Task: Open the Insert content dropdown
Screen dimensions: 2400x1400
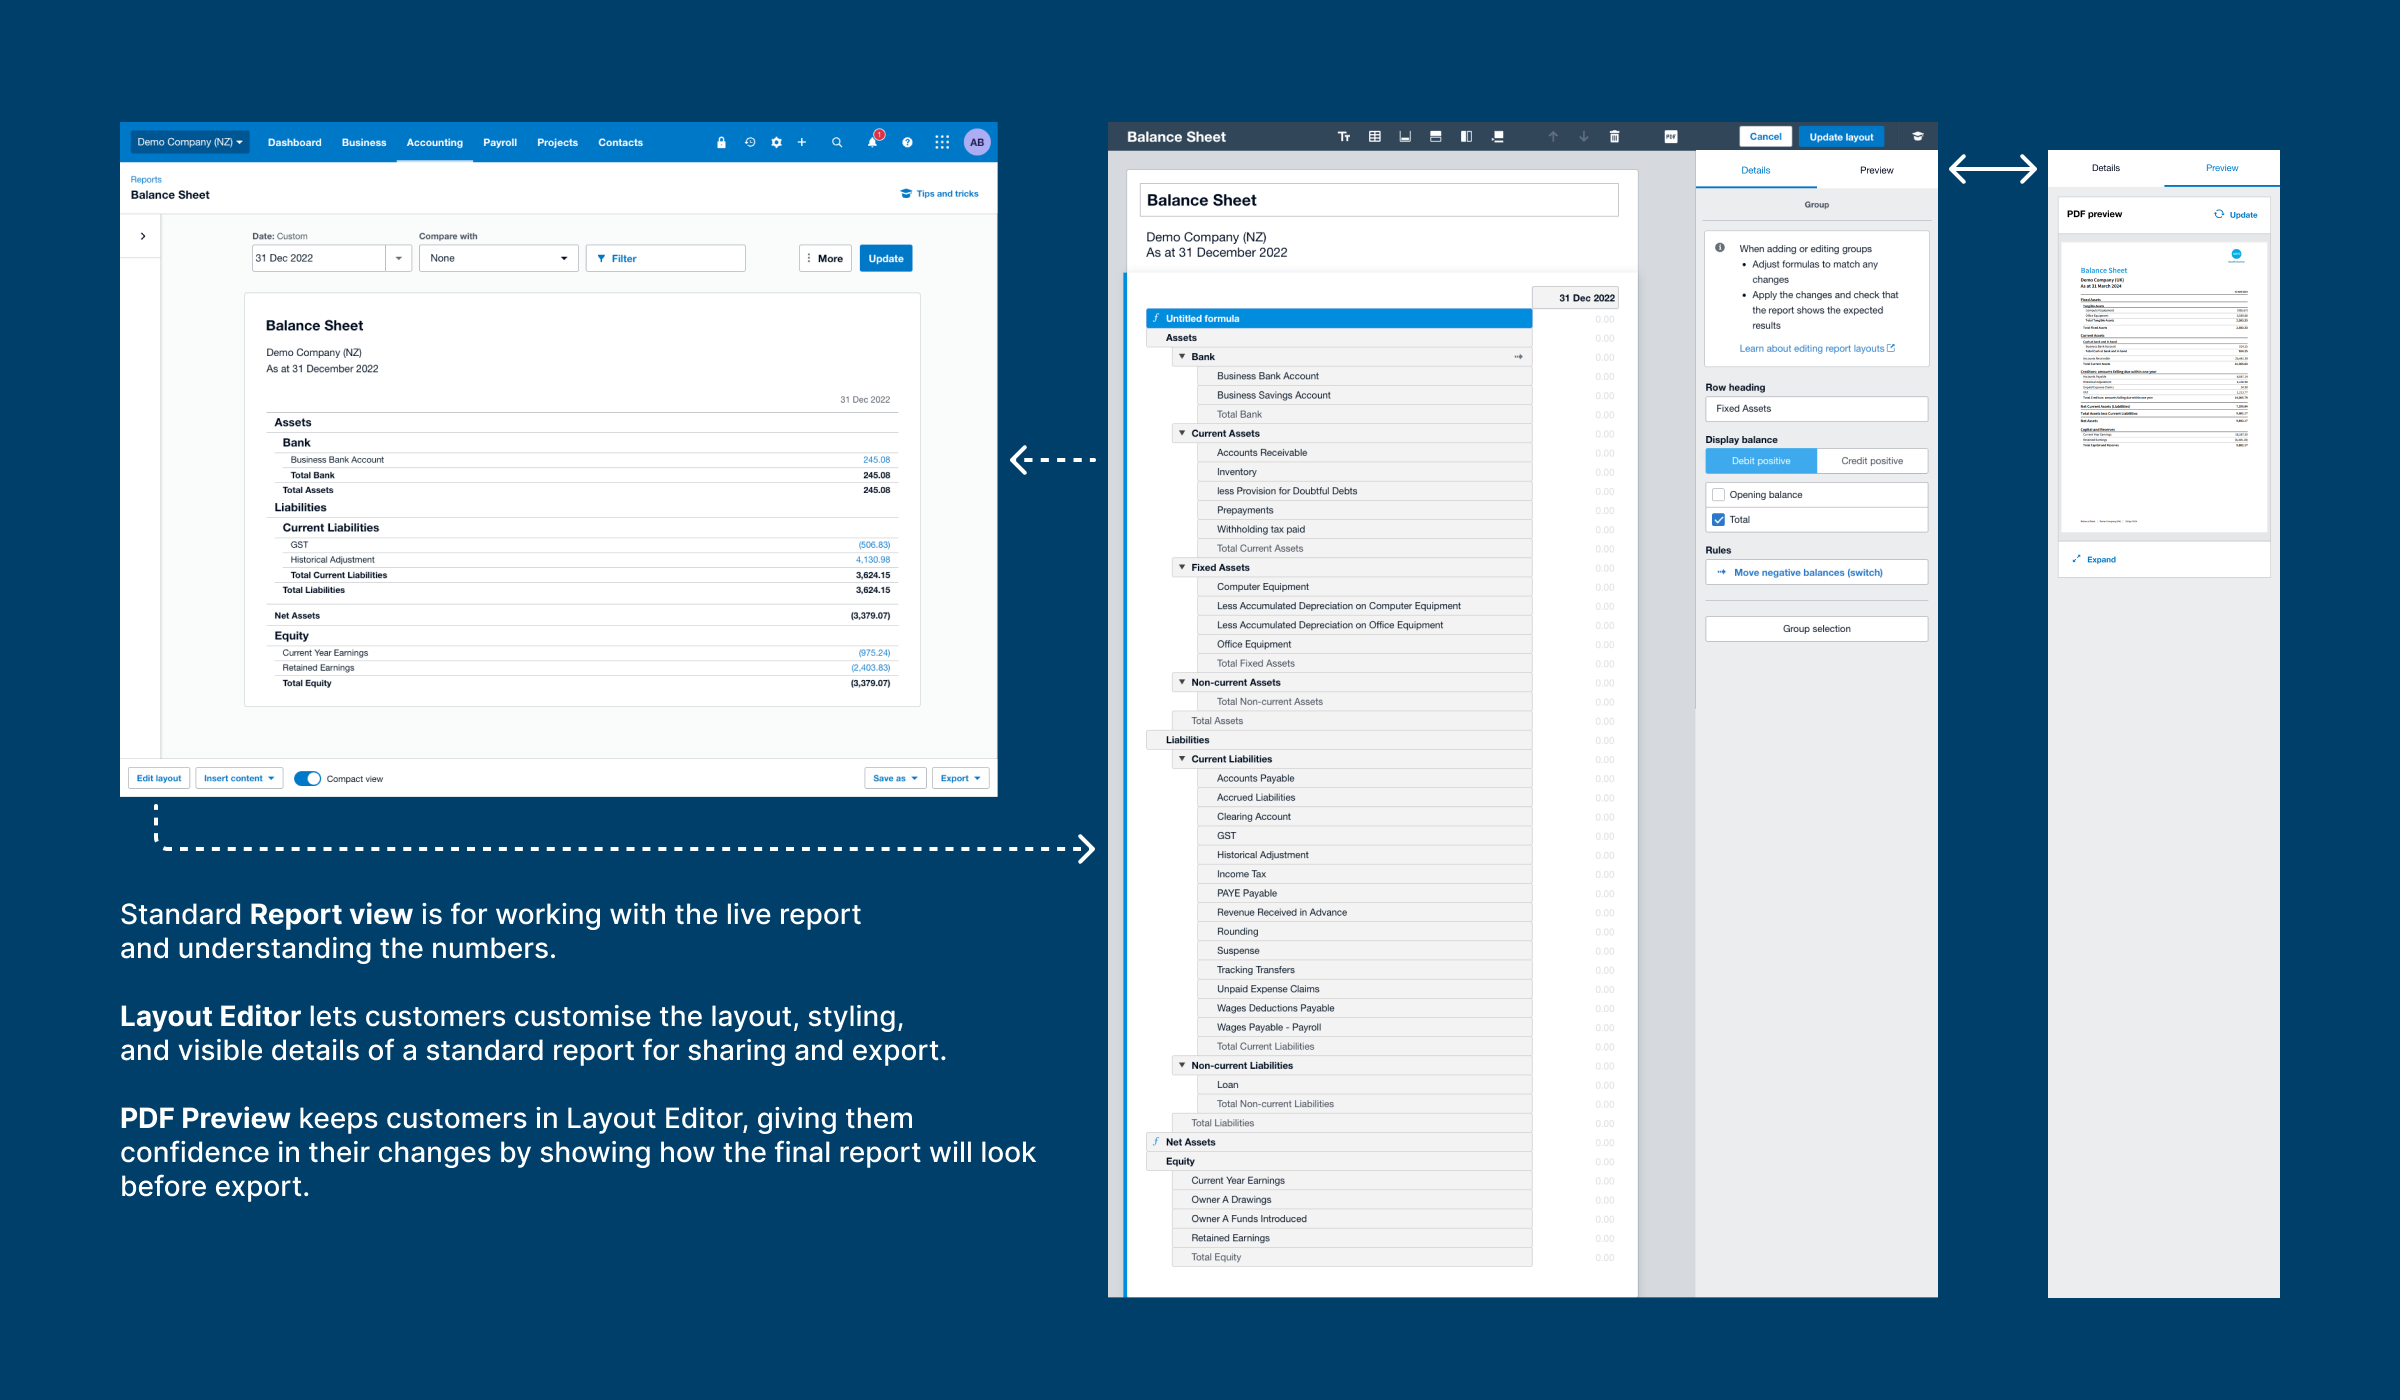Action: pyautogui.click(x=239, y=778)
